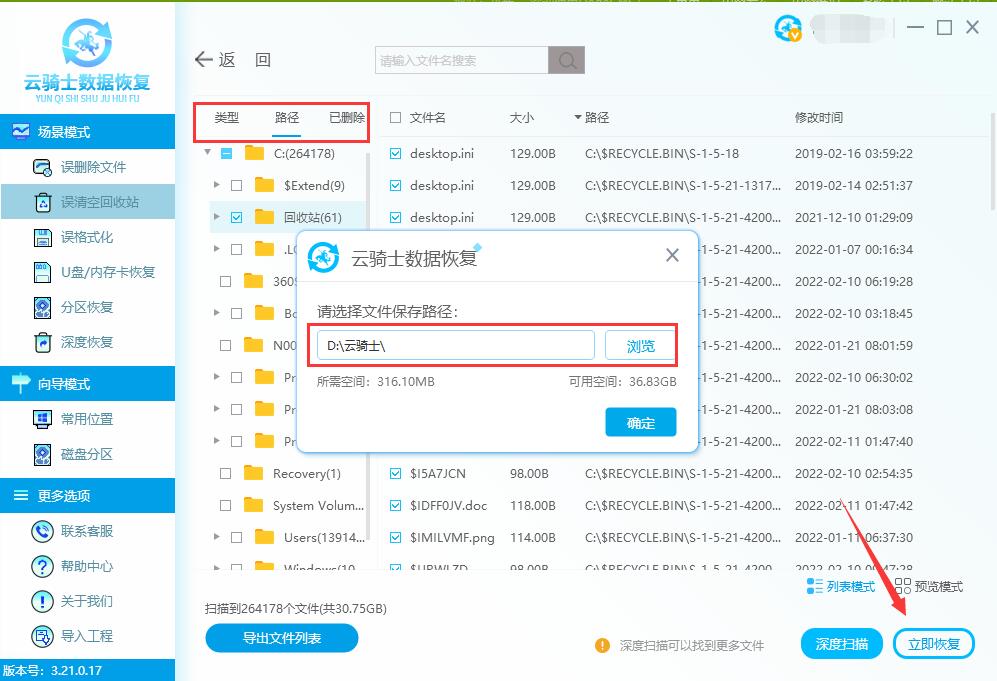Choose the 误格式化 format recovery icon
The height and width of the screenshot is (681, 997).
tap(43, 237)
